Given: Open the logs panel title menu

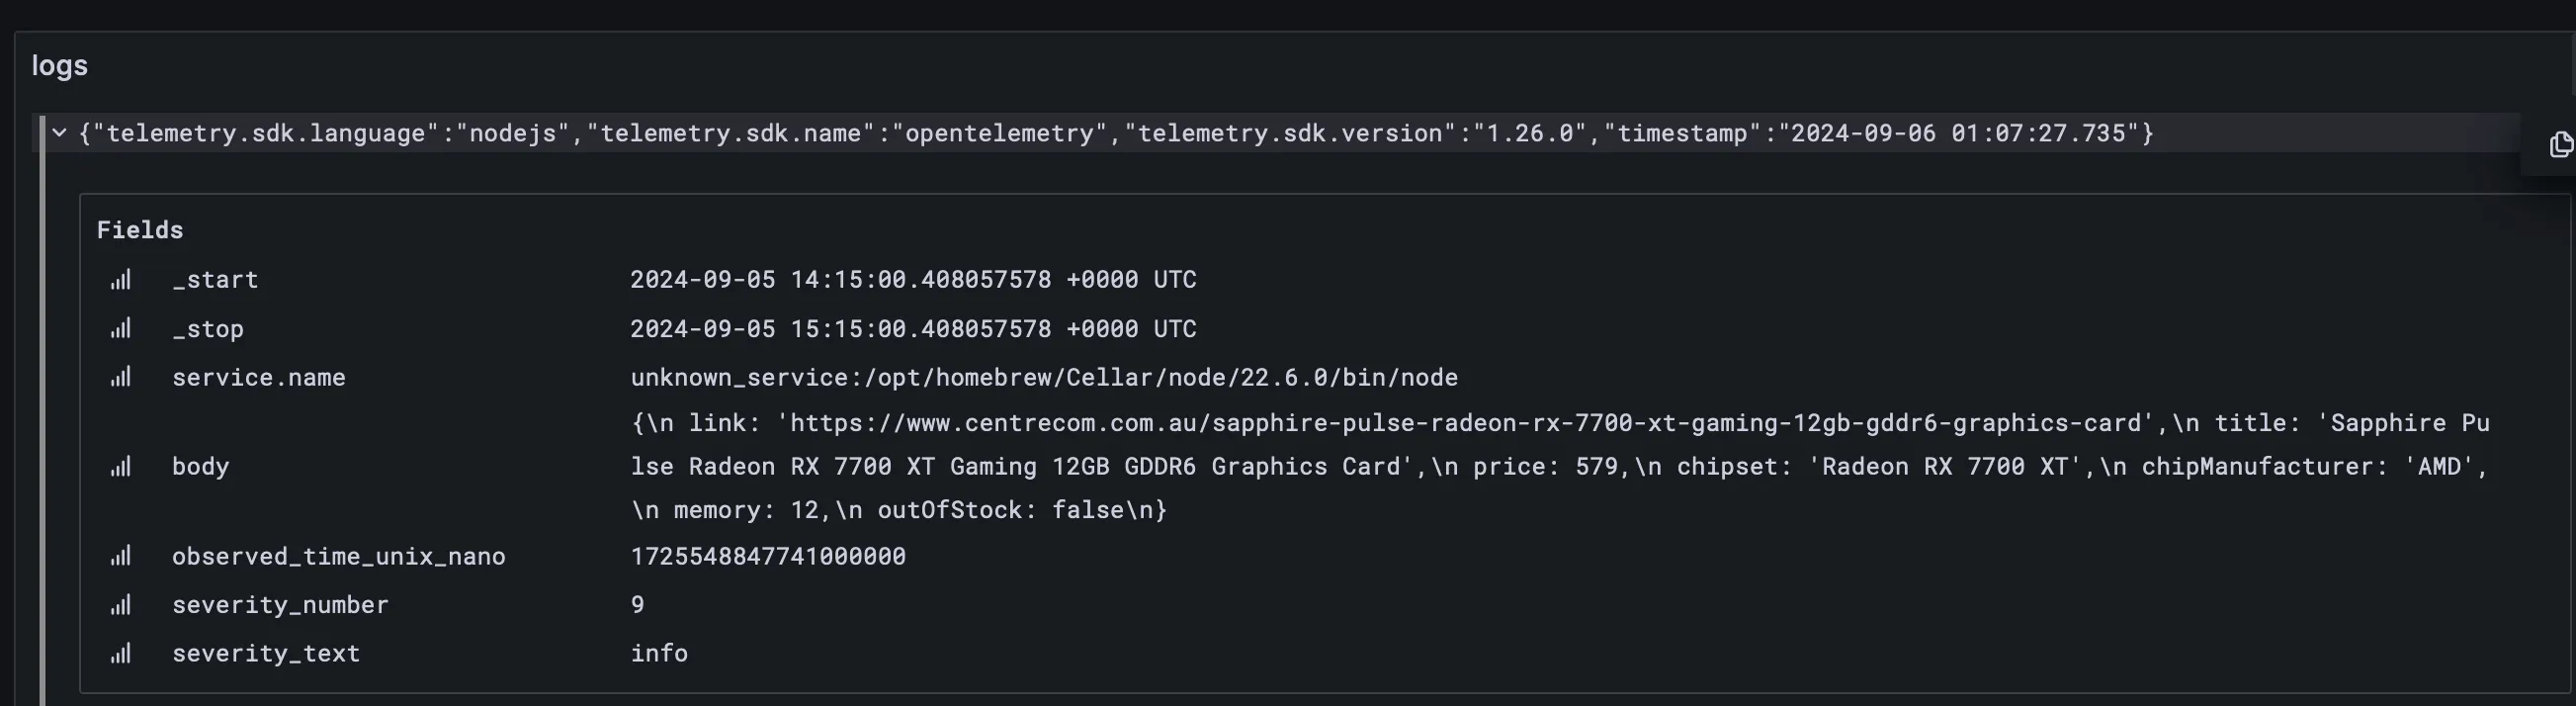Looking at the screenshot, I should (x=60, y=65).
